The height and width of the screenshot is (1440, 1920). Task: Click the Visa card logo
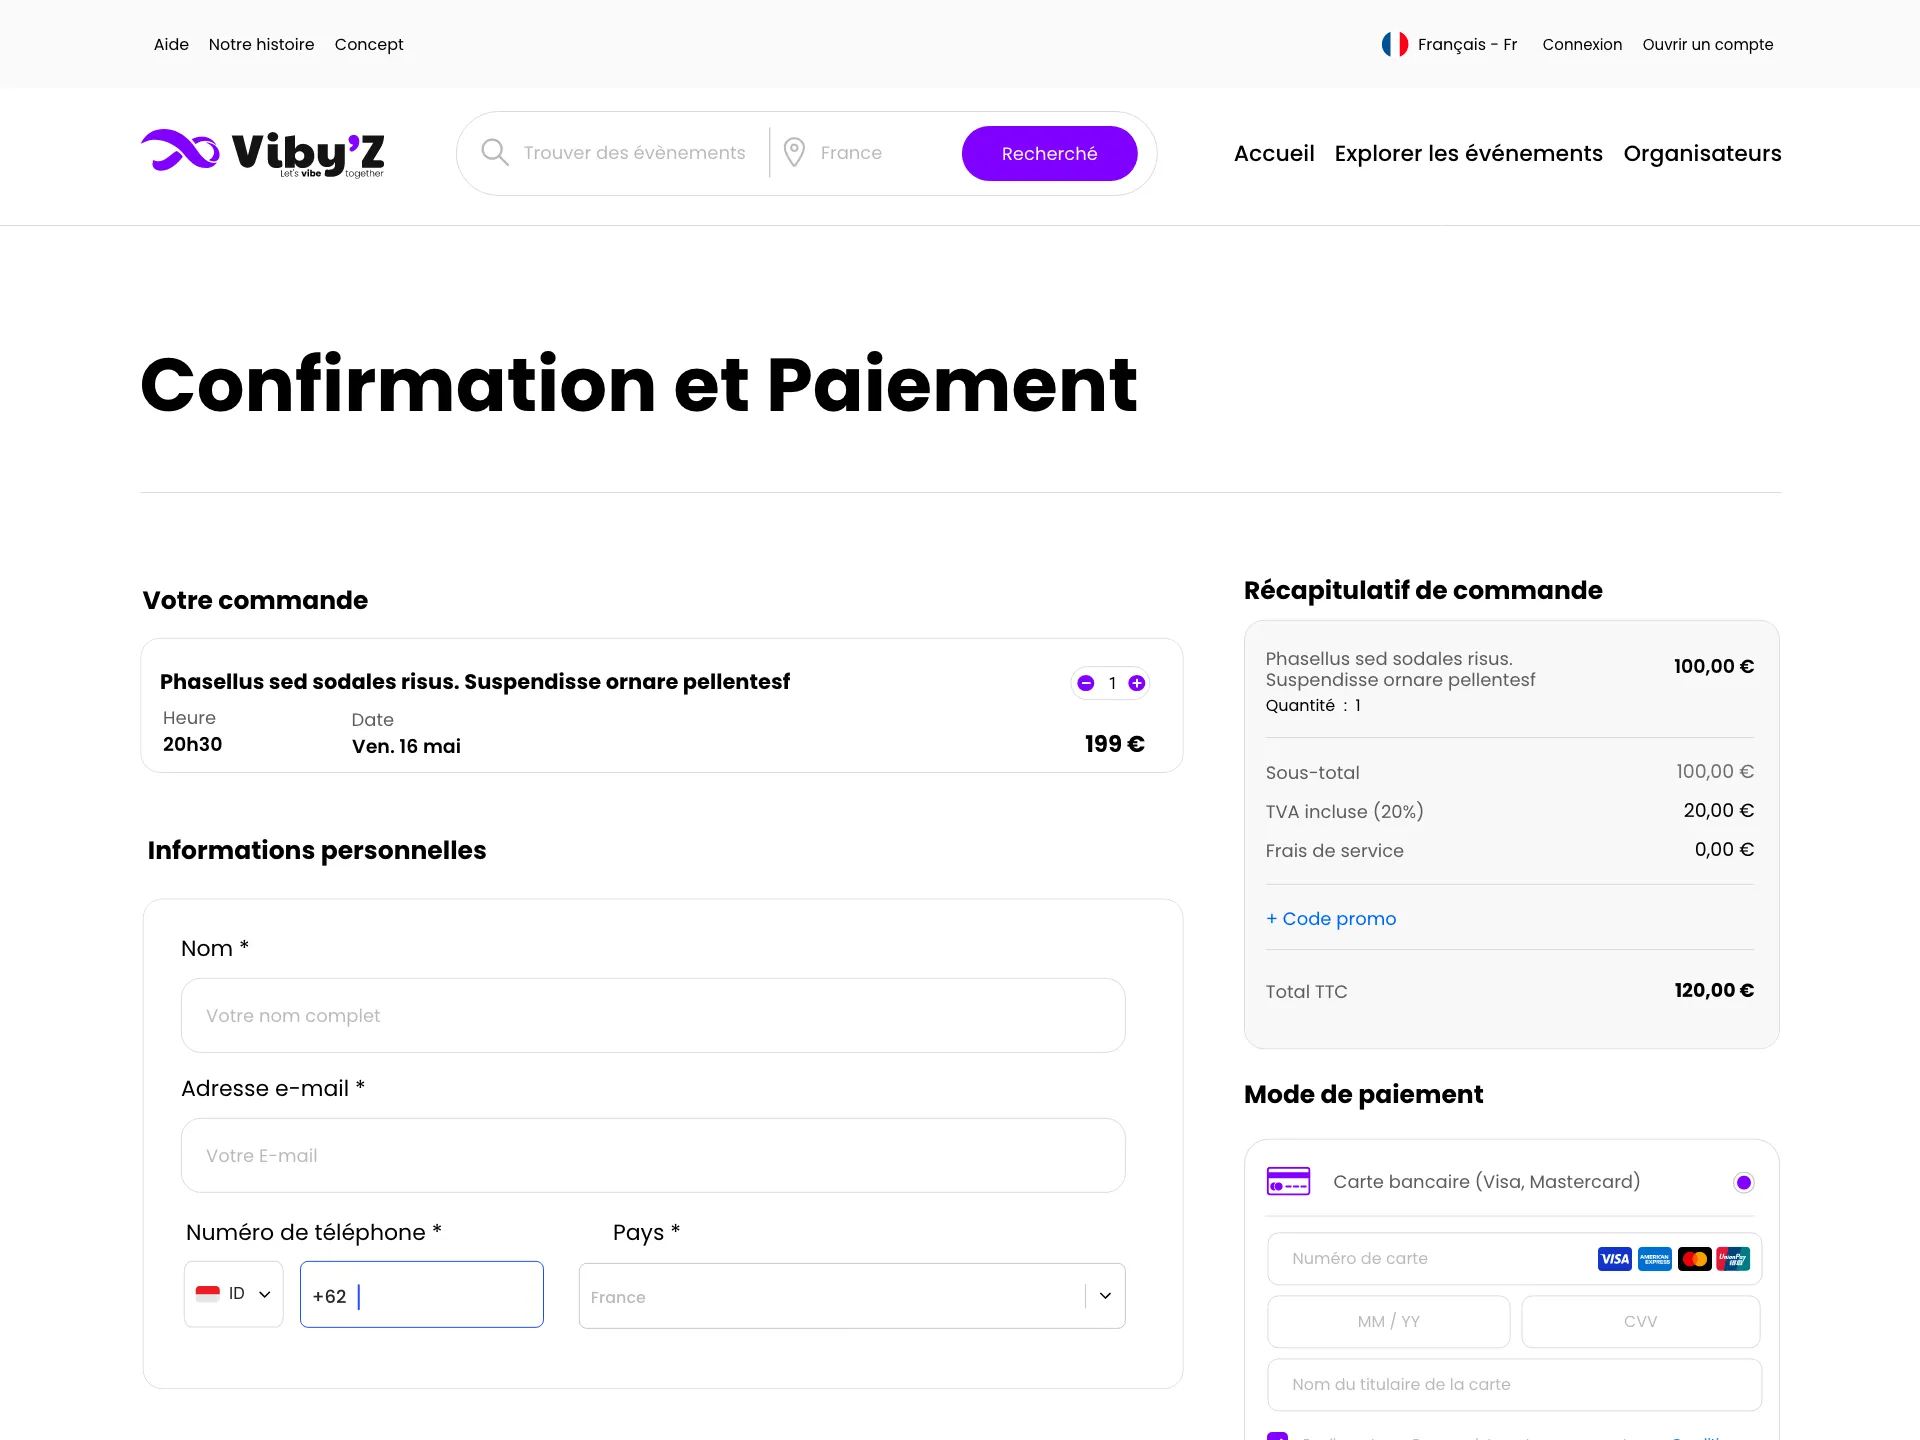pyautogui.click(x=1614, y=1259)
